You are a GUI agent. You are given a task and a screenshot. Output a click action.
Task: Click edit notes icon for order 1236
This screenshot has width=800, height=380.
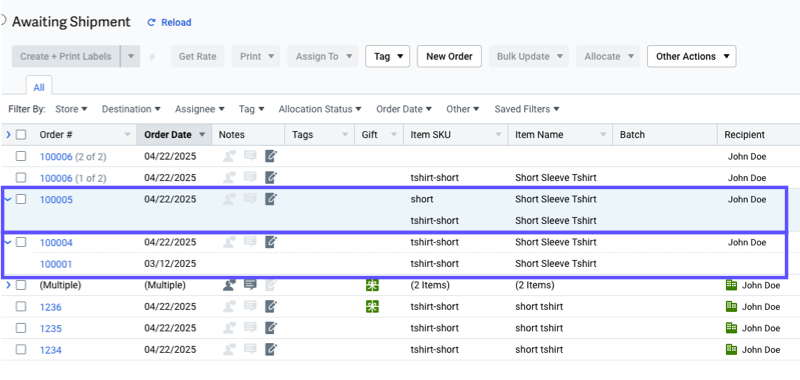pyautogui.click(x=271, y=307)
